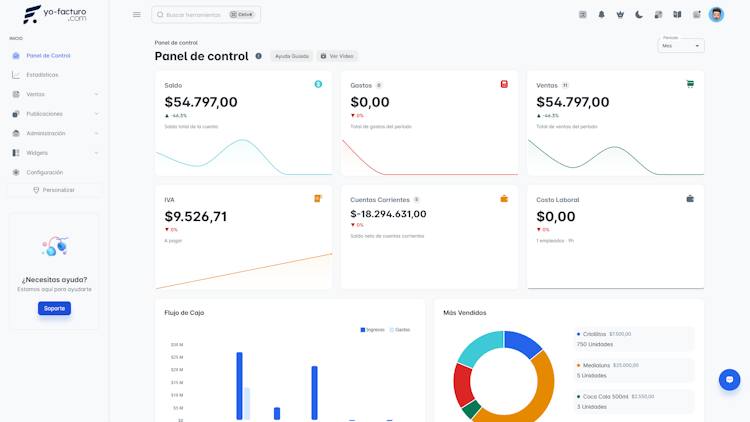Click the Buscar herramientas search field
750x422 pixels.
(x=206, y=15)
